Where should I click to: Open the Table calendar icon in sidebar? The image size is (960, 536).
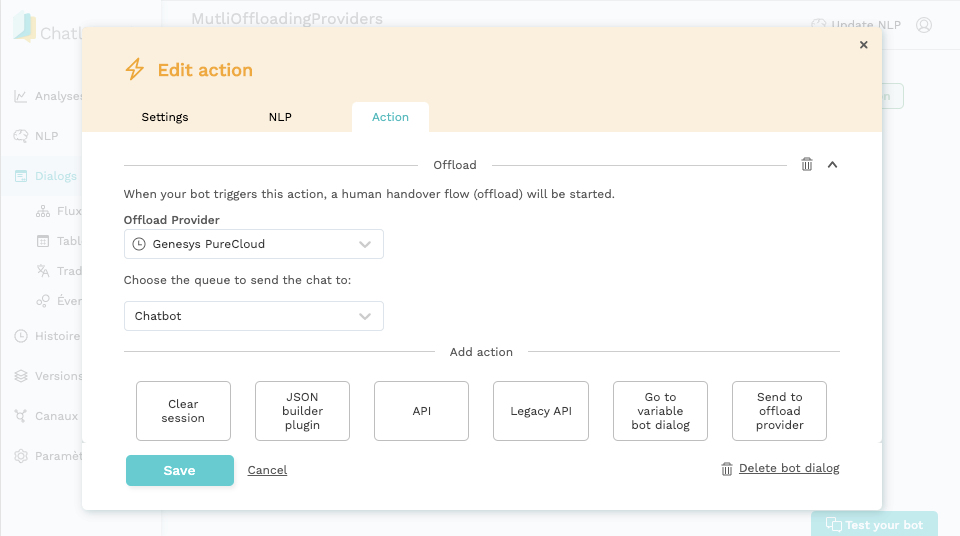(x=43, y=241)
